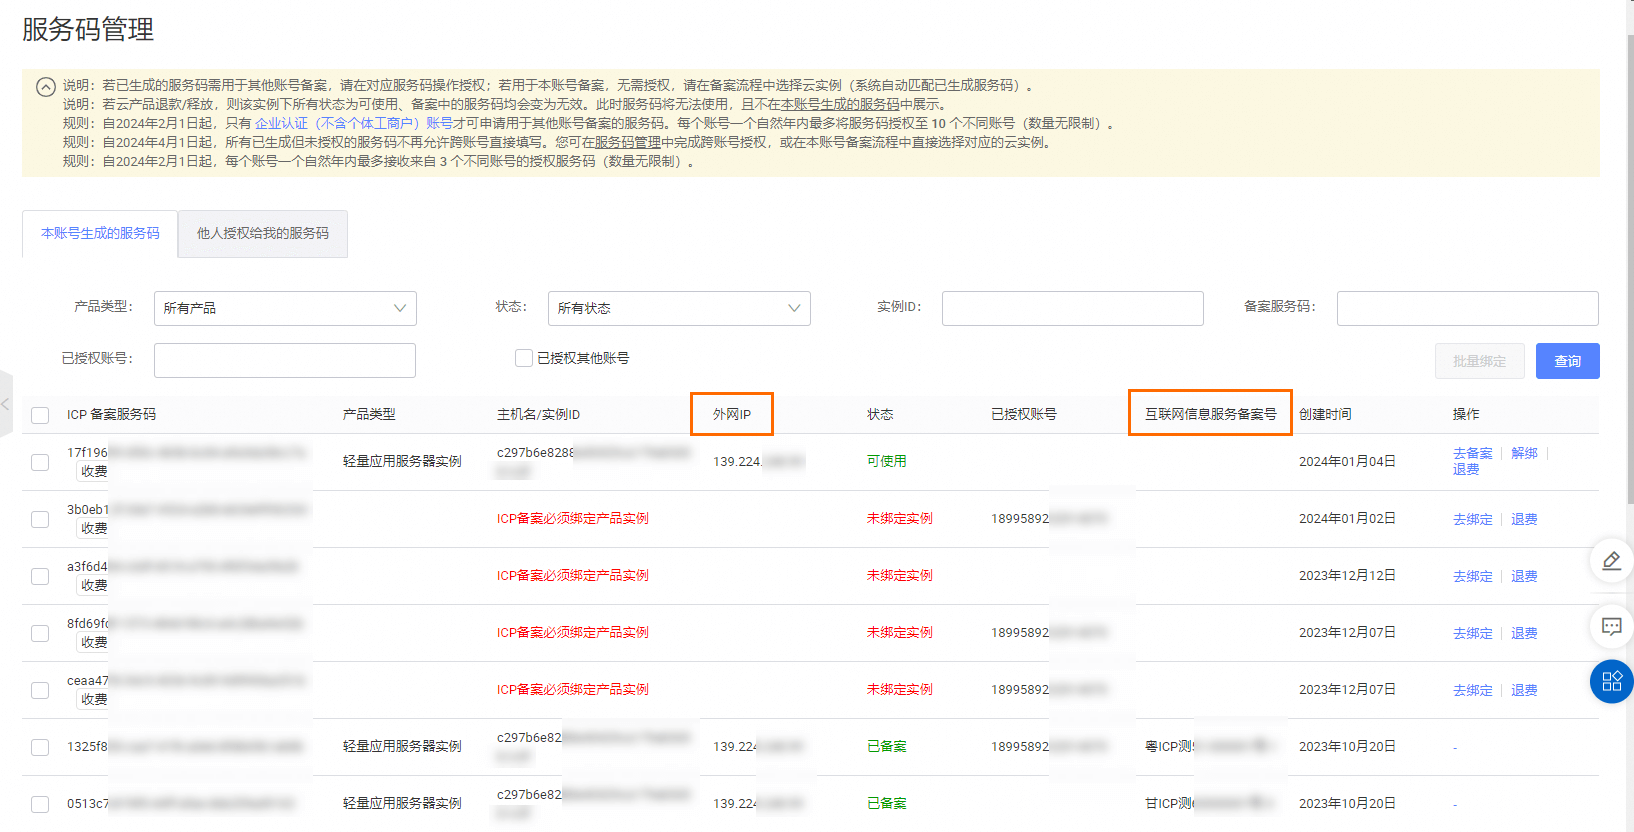Focus the 实例ID input field

[x=1072, y=308]
